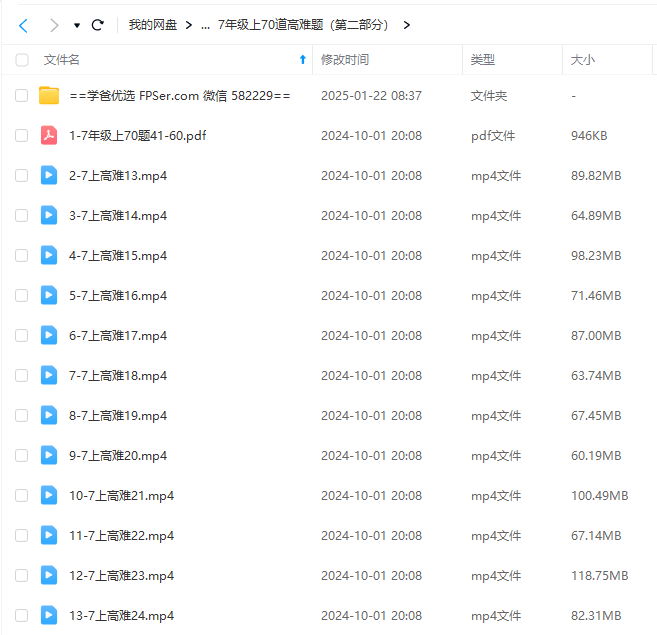Viewport: 657px width, 635px height.
Task: Check the 6-7上高难17.mp4 checkbox
Action: point(21,335)
